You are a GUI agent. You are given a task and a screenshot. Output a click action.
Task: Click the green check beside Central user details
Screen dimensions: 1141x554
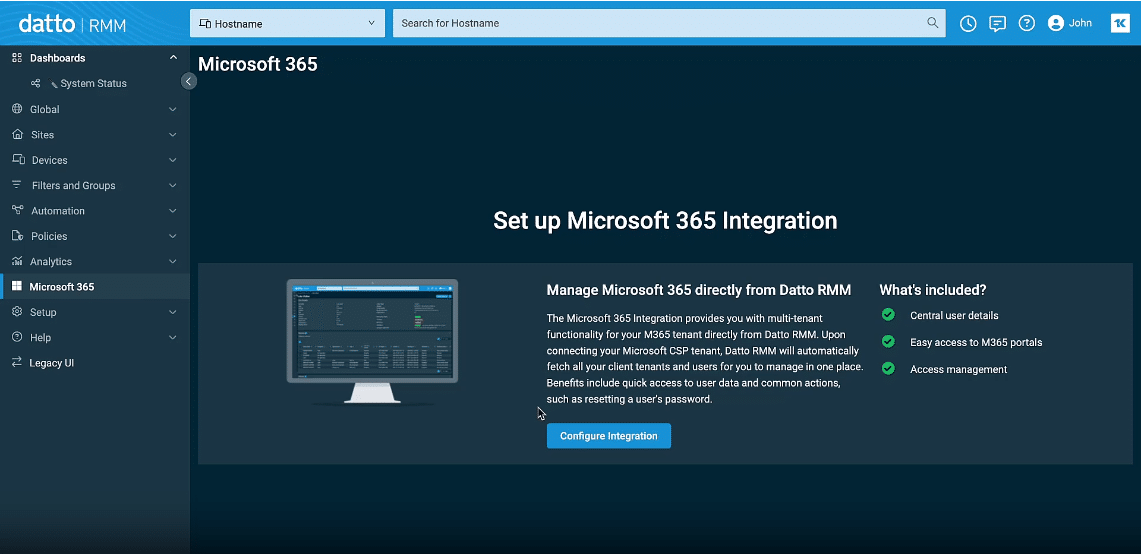pyautogui.click(x=888, y=315)
